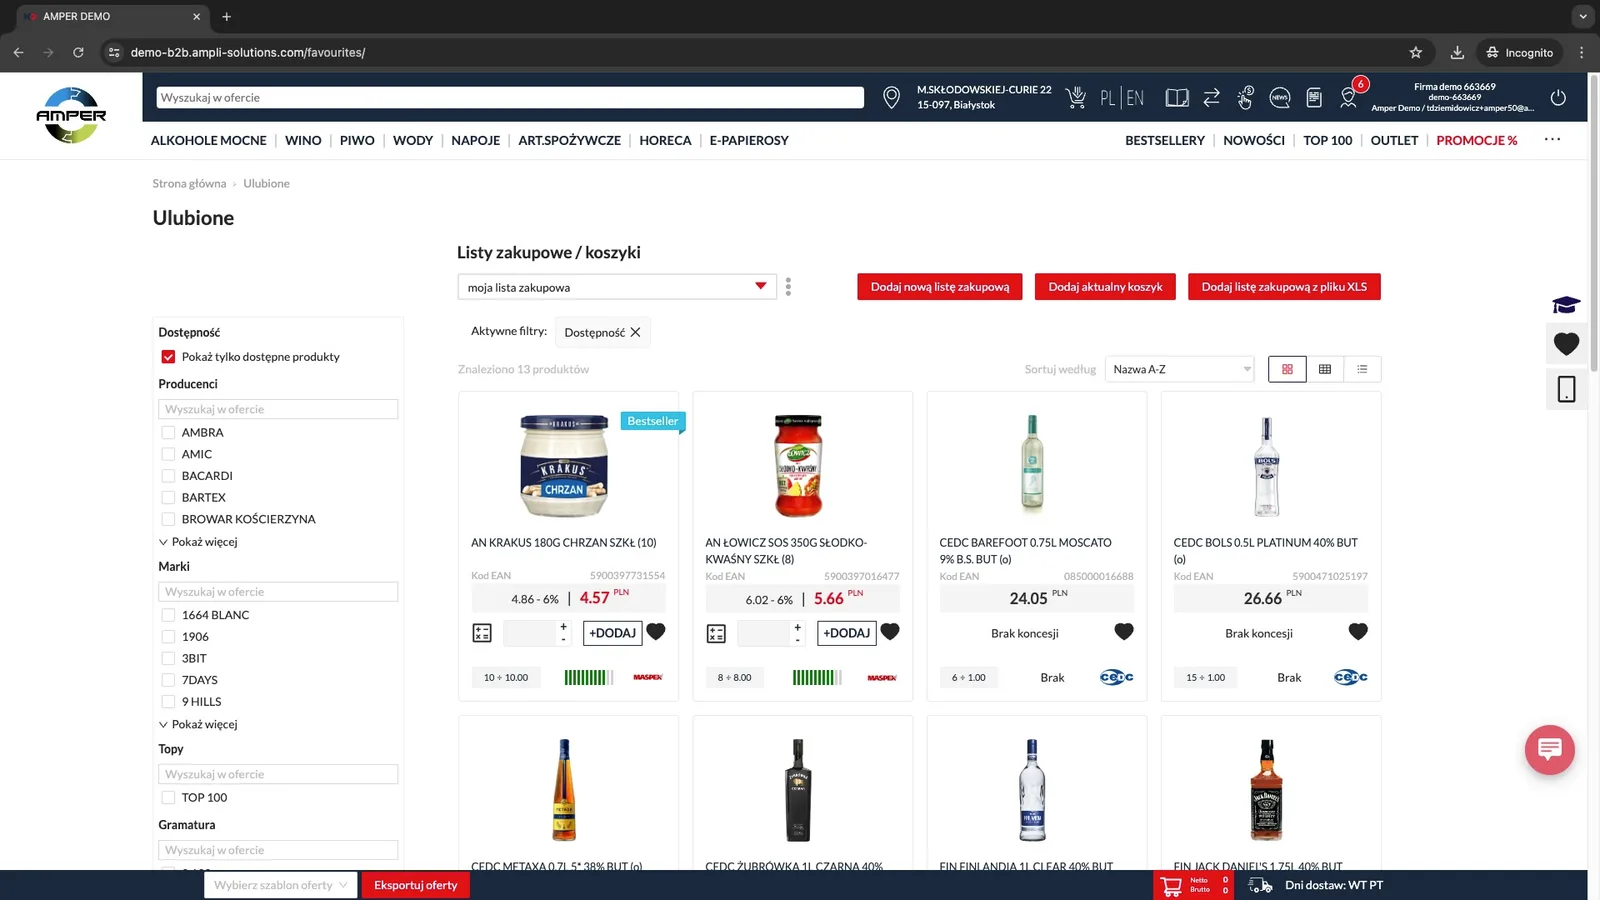Switch to table view mode

[x=1325, y=369]
